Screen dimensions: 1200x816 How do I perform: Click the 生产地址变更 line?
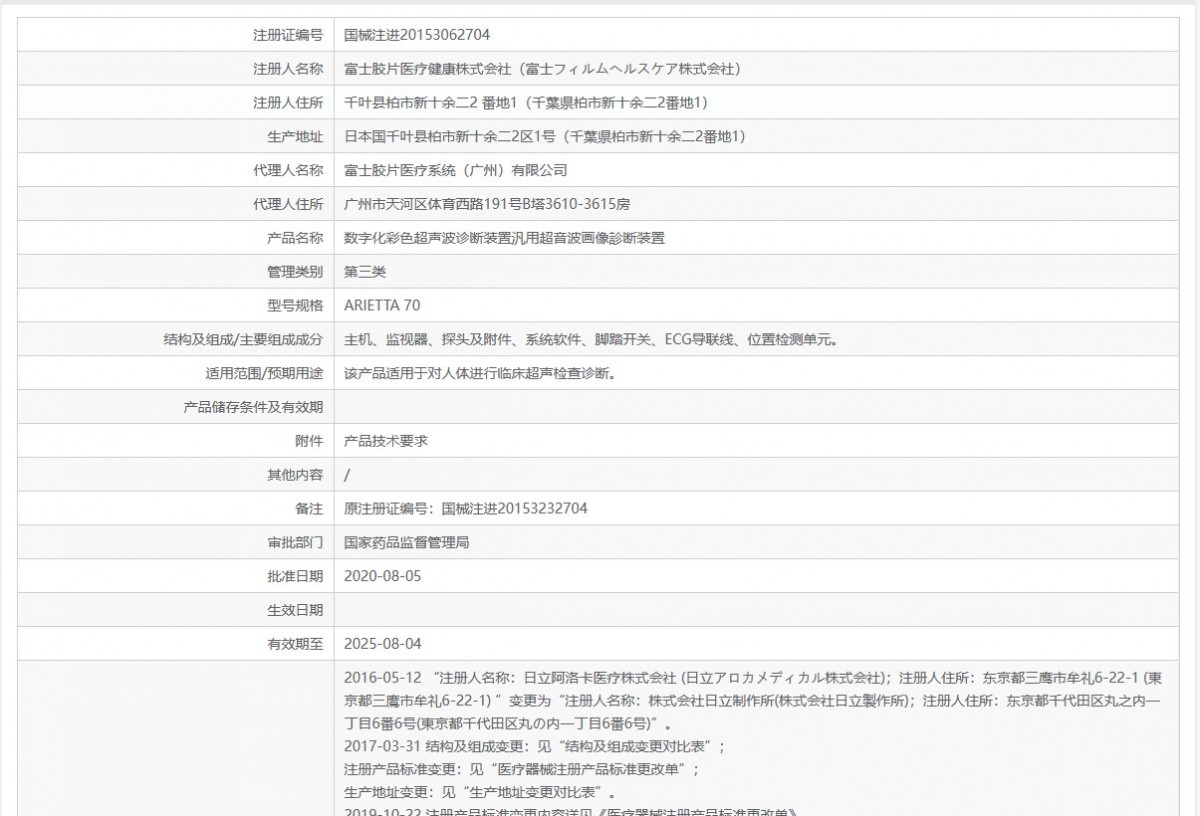[479, 792]
